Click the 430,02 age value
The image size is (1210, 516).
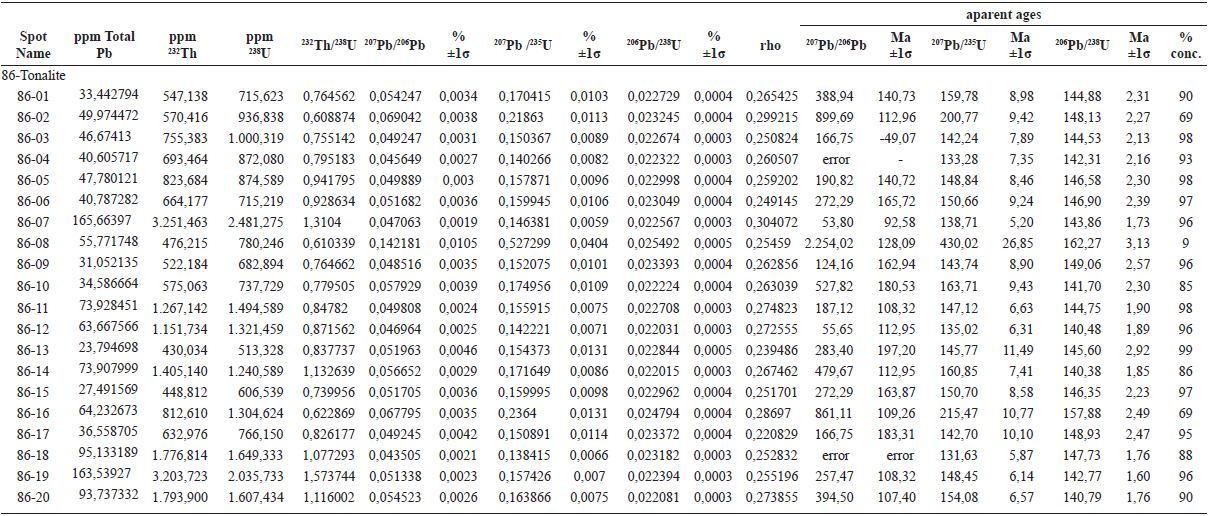tap(958, 242)
